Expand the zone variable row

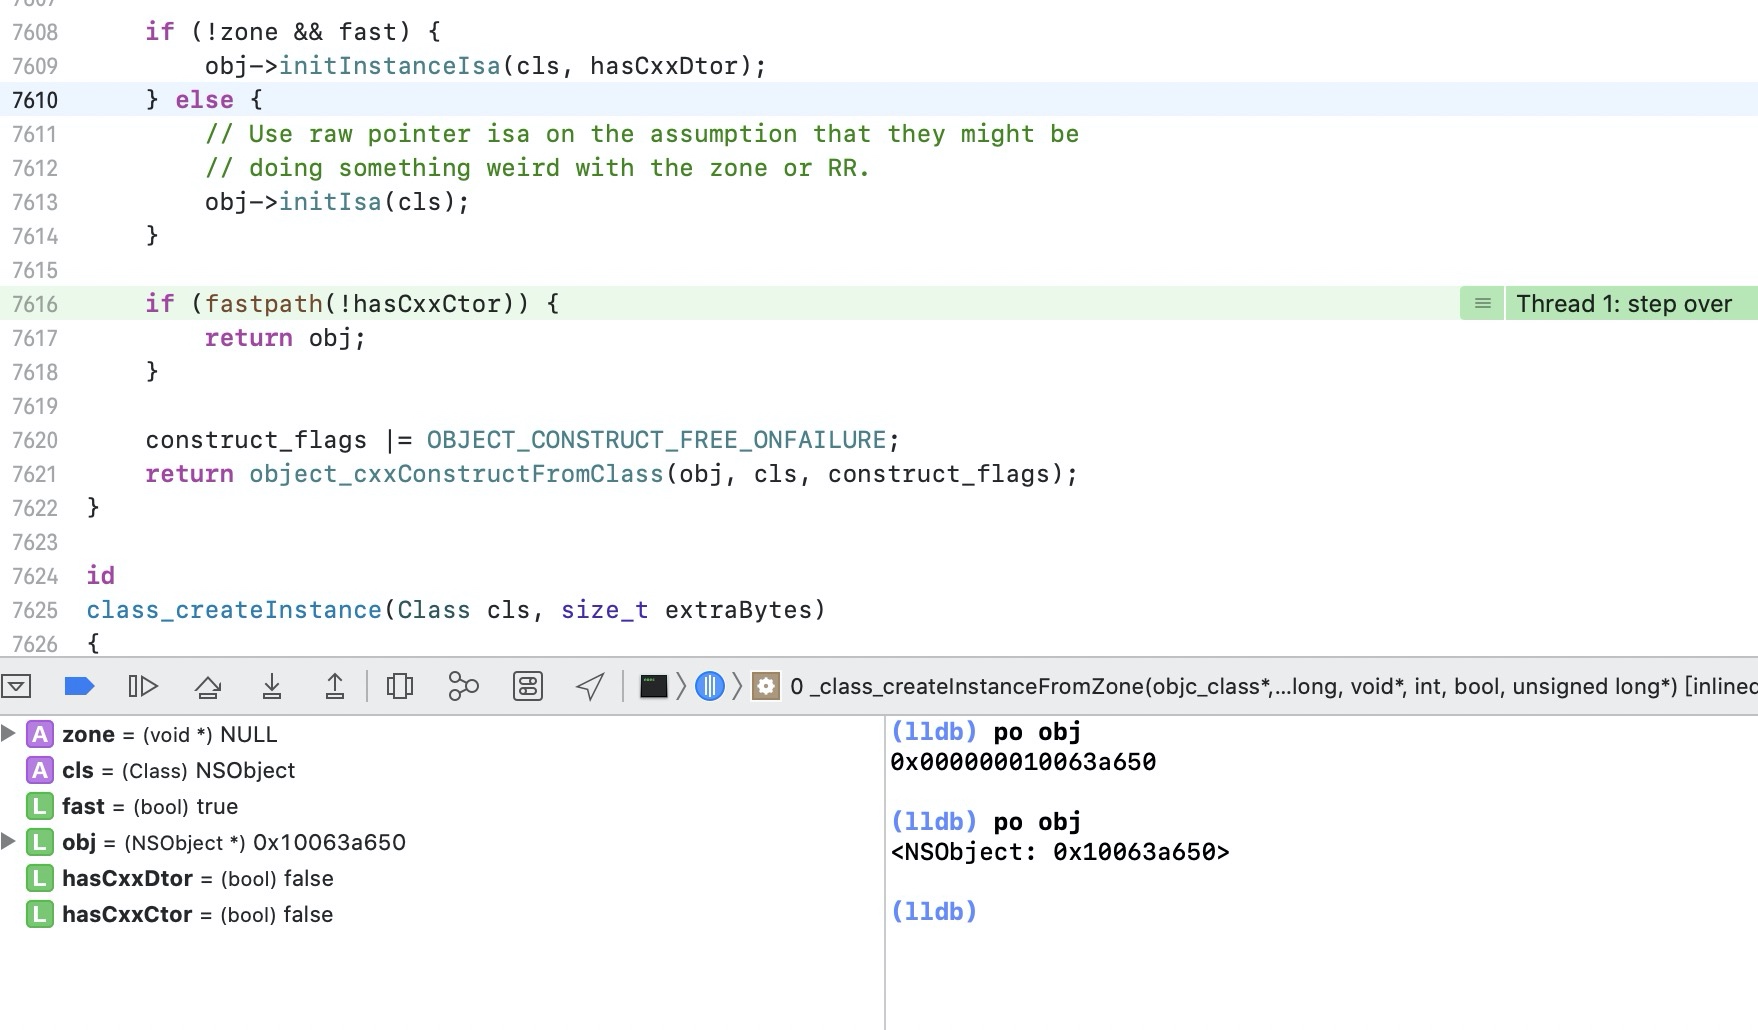point(8,734)
